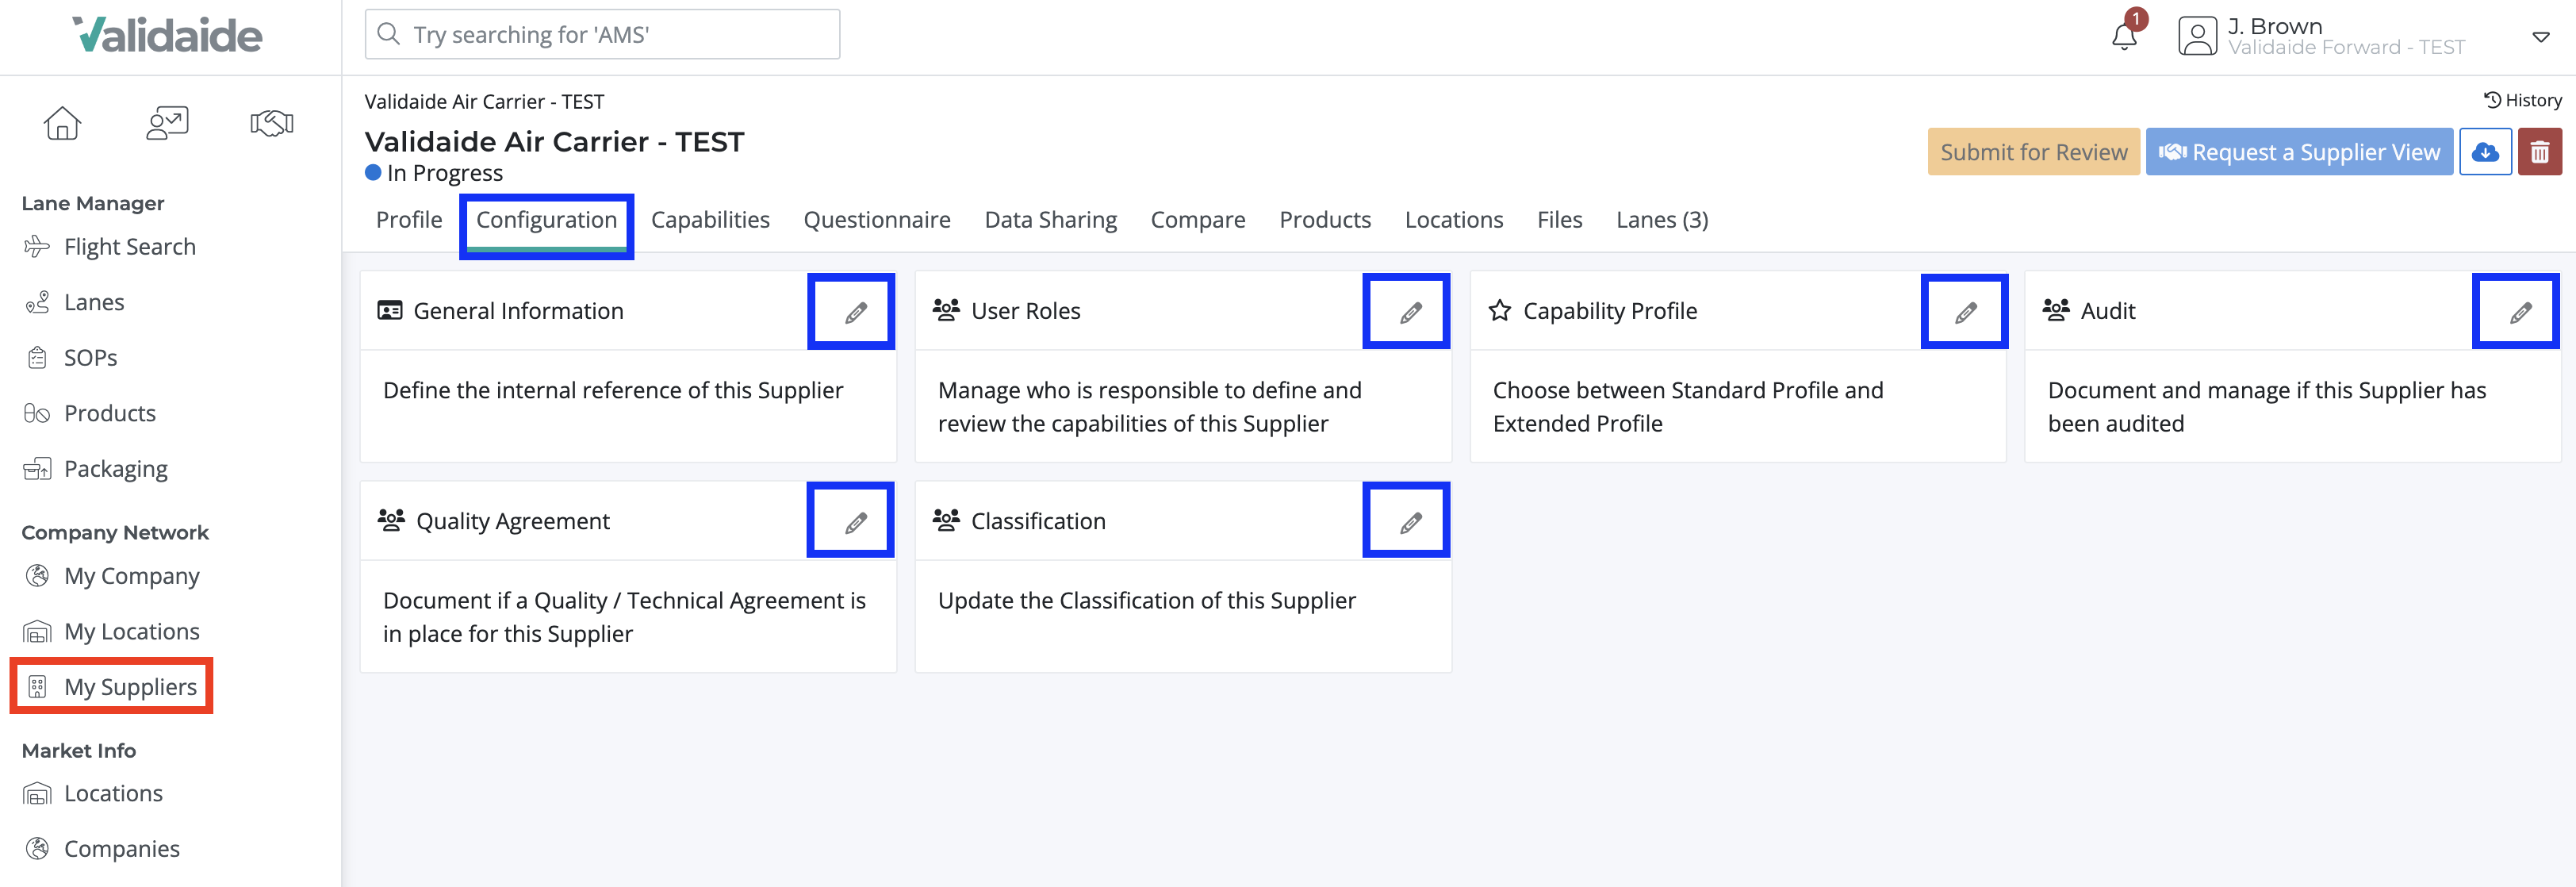Open Companies in sidebar
The height and width of the screenshot is (887, 2576).
122,849
